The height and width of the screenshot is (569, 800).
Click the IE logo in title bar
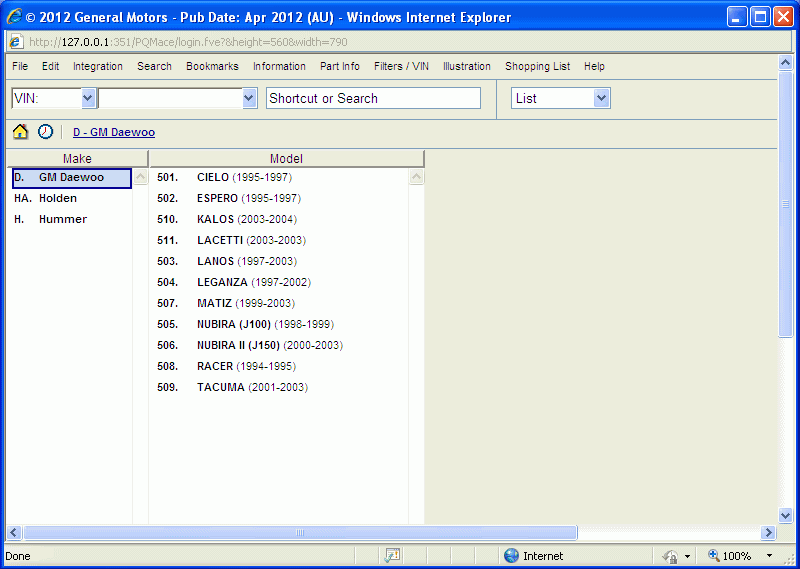click(14, 17)
